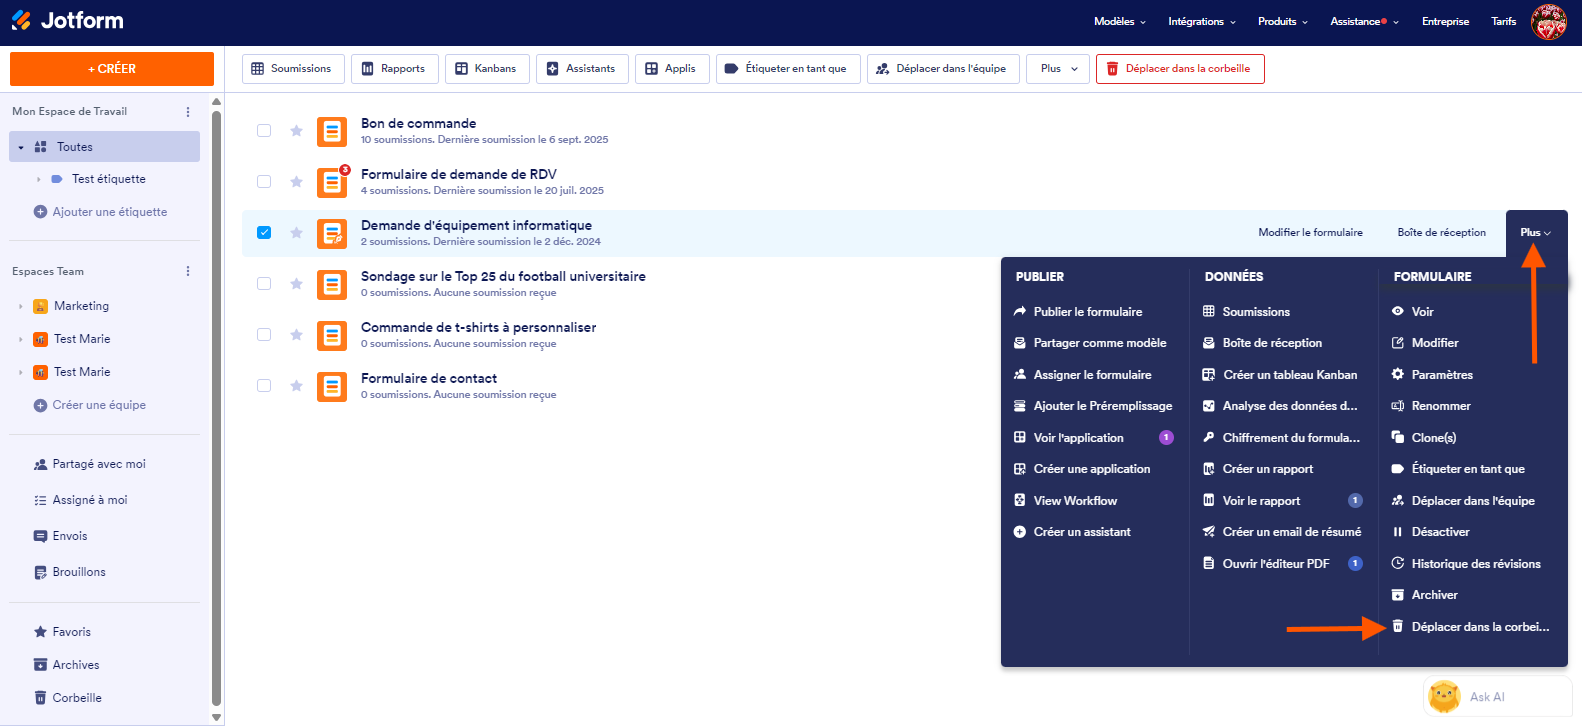The height and width of the screenshot is (726, 1582).
Task: Click Ajouter une étiquette
Action: point(100,212)
